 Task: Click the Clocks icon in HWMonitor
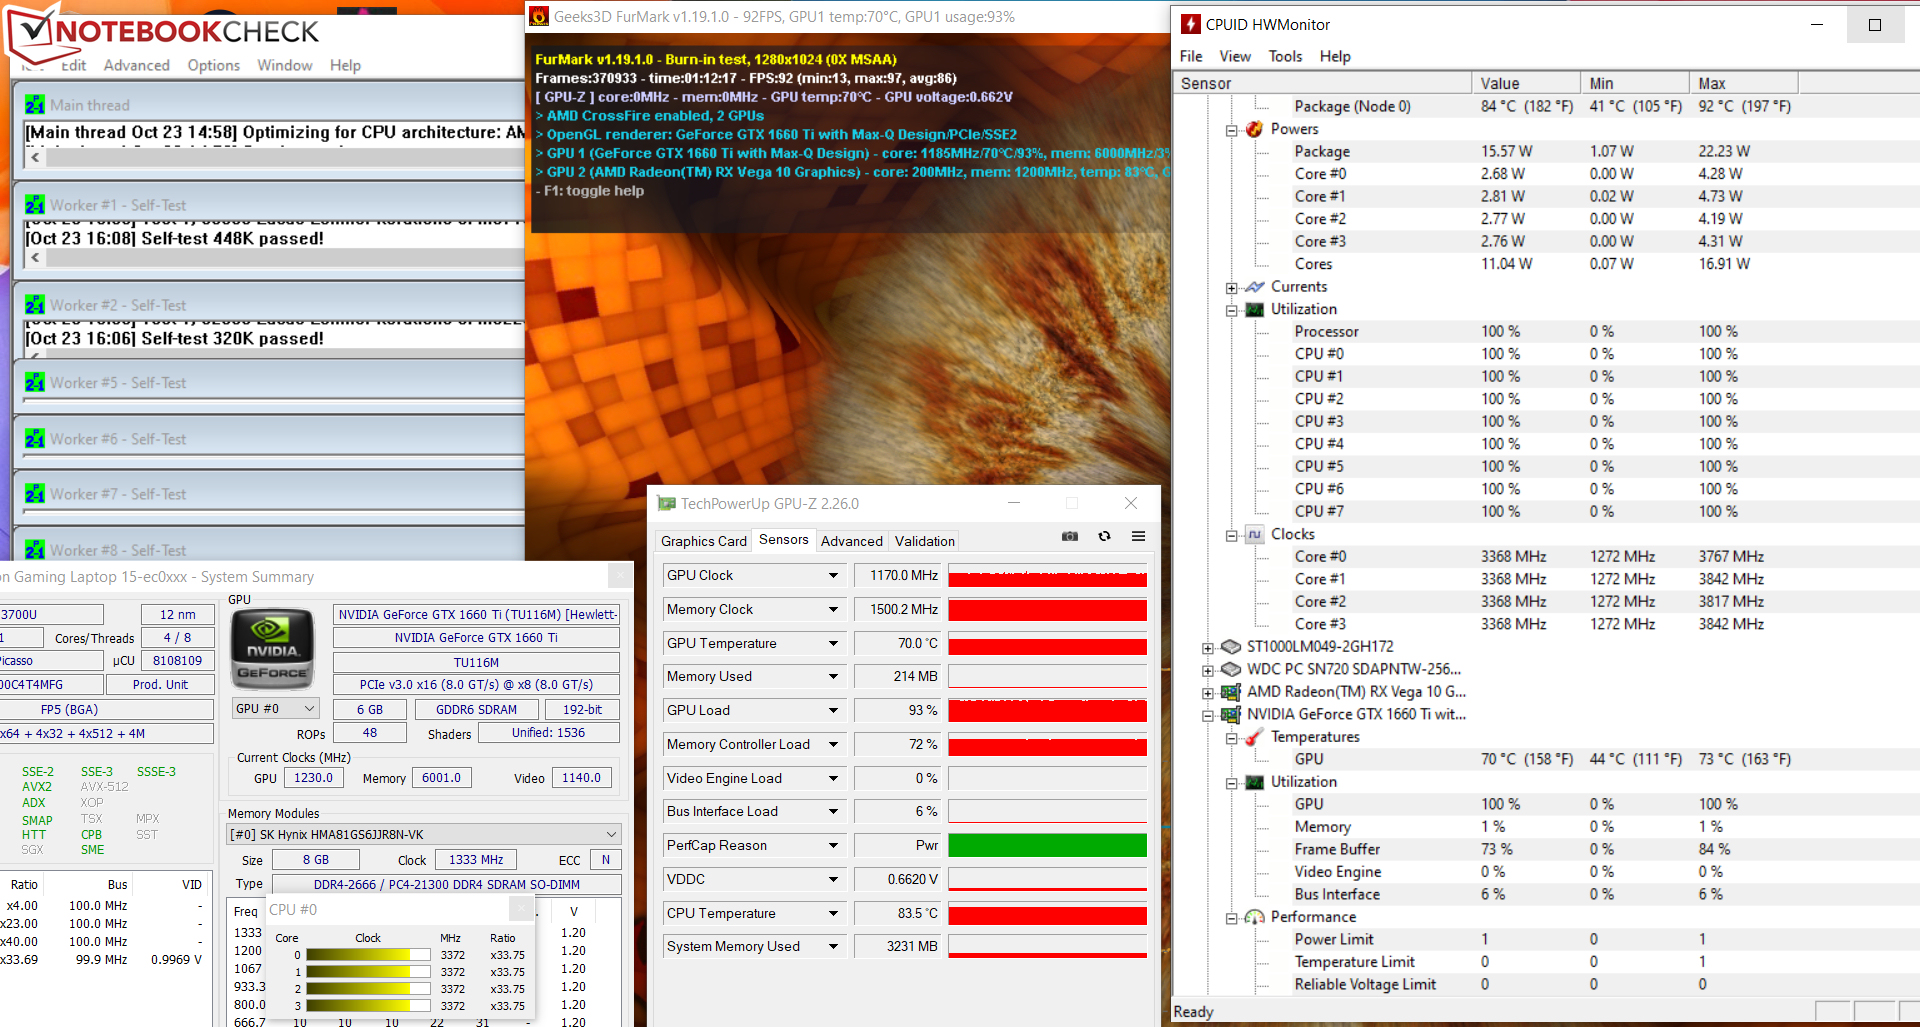coord(1254,534)
